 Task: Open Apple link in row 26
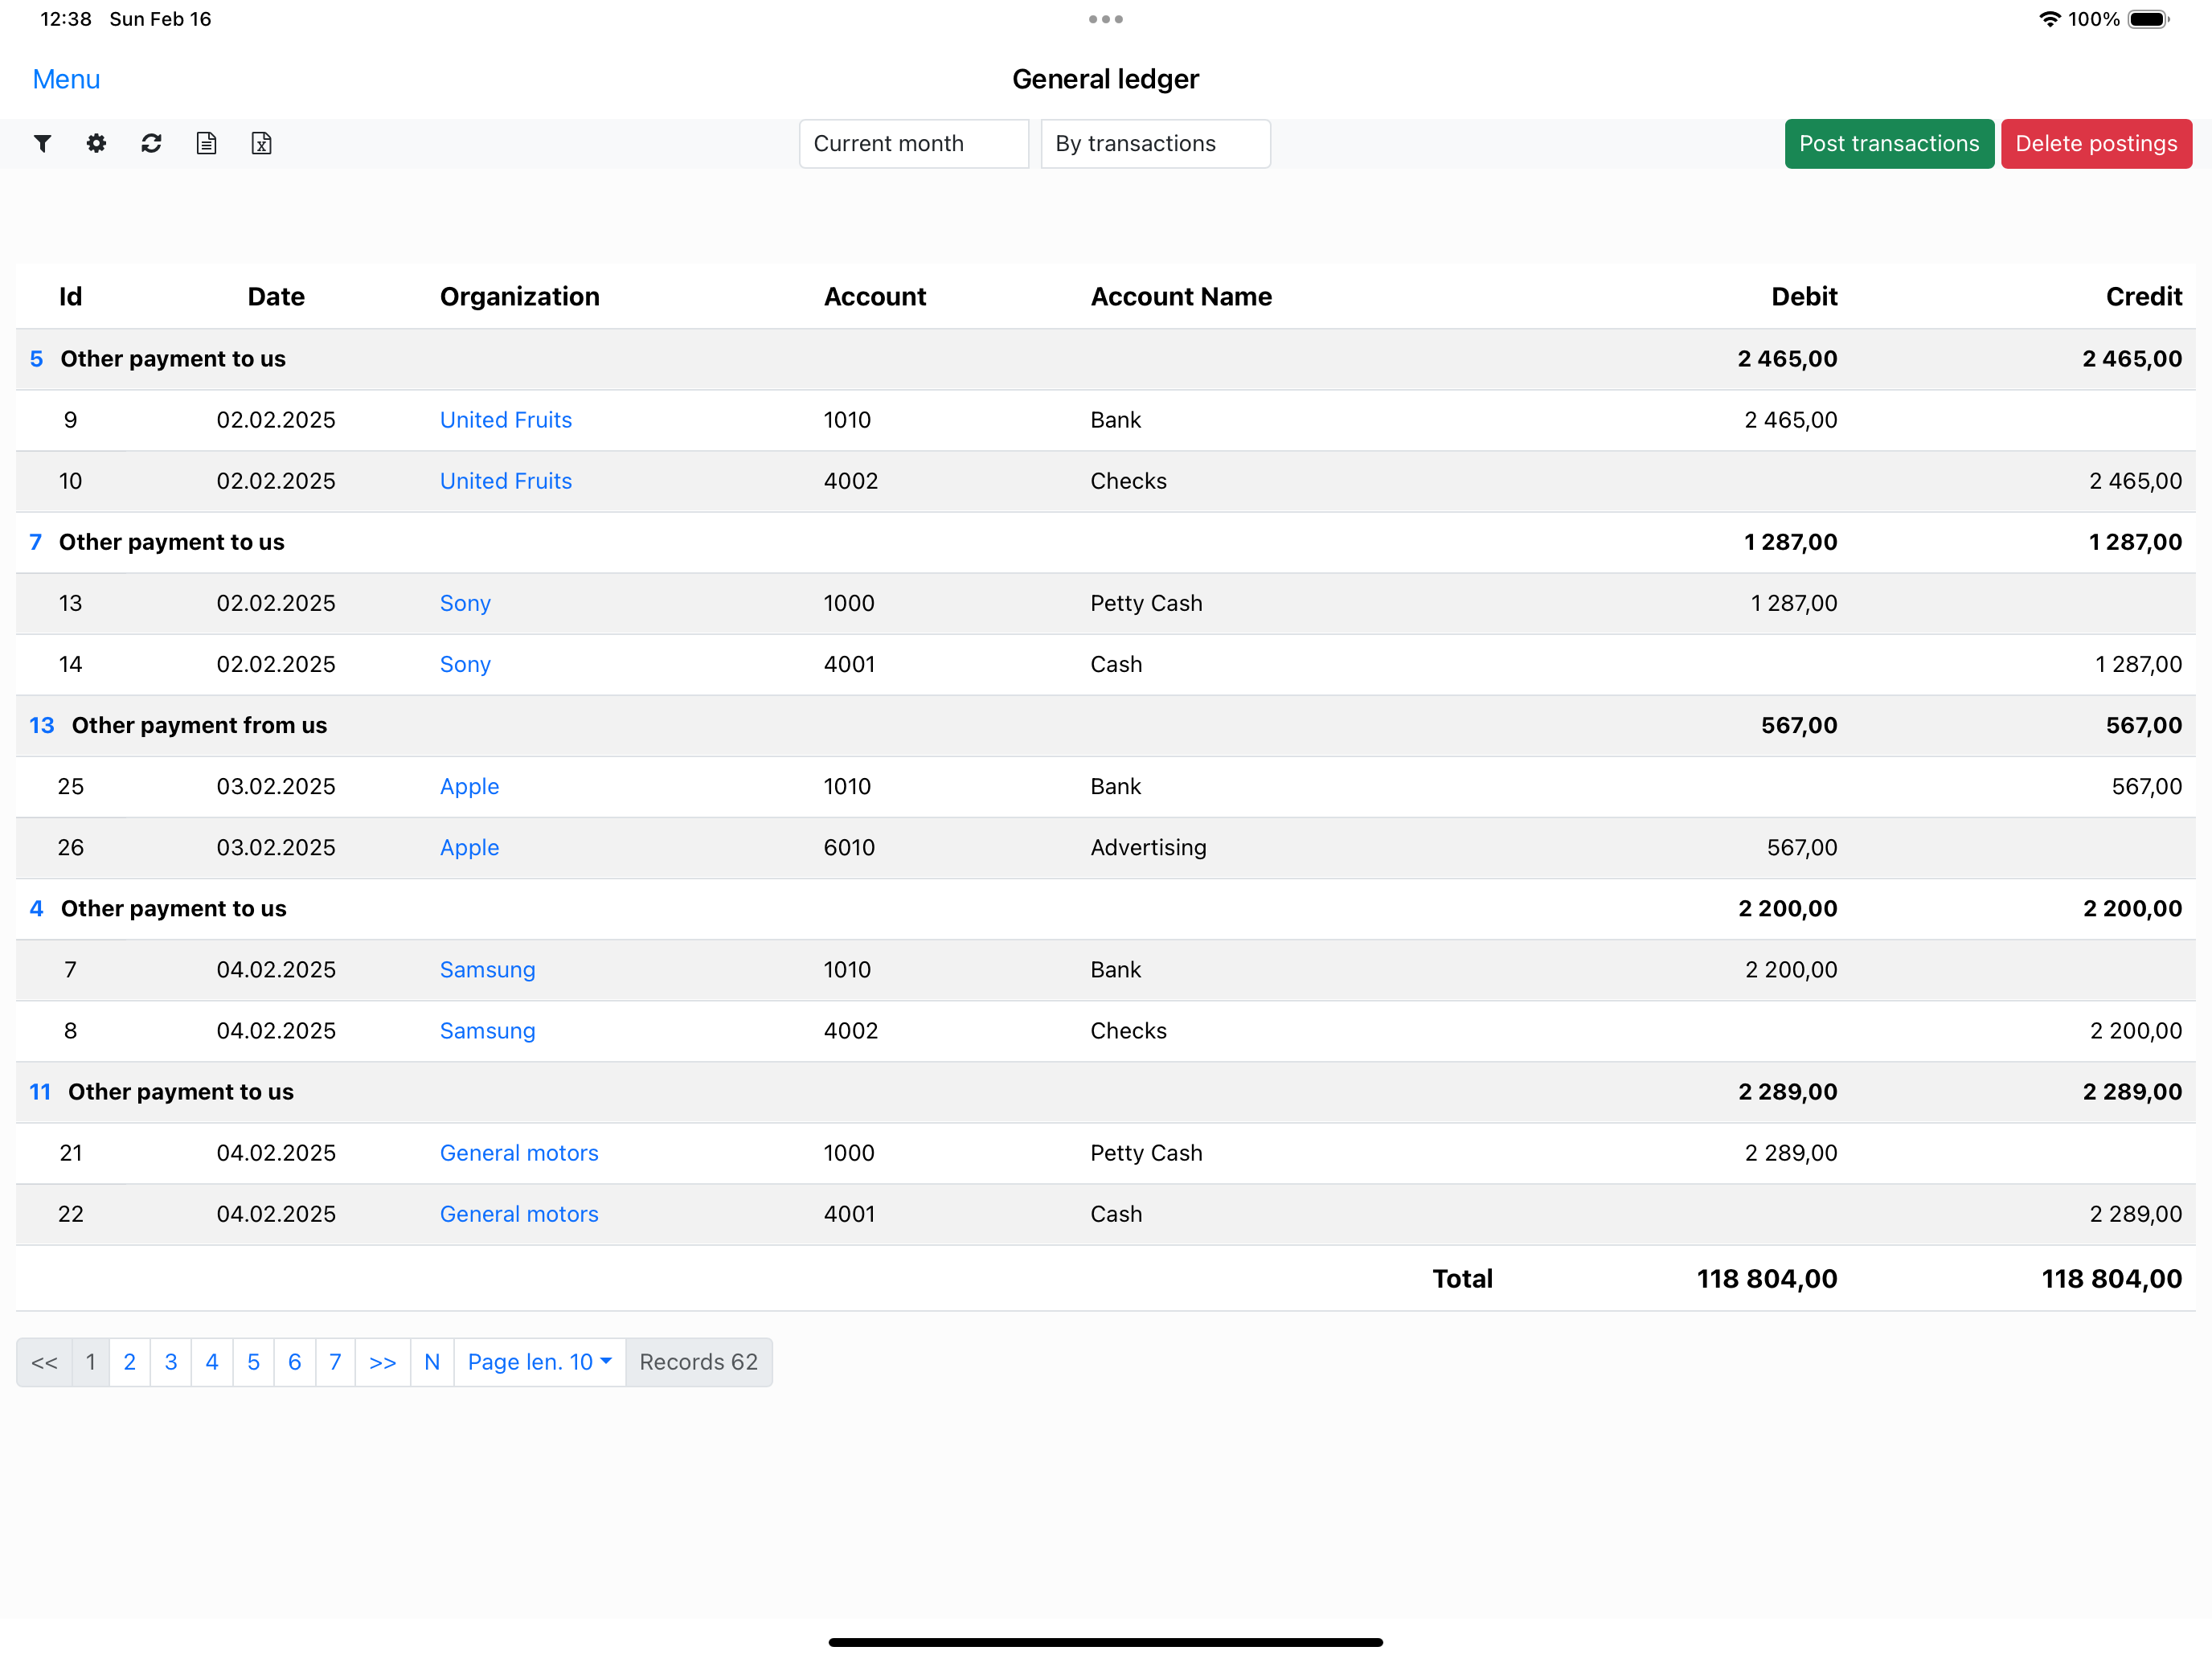tap(469, 847)
